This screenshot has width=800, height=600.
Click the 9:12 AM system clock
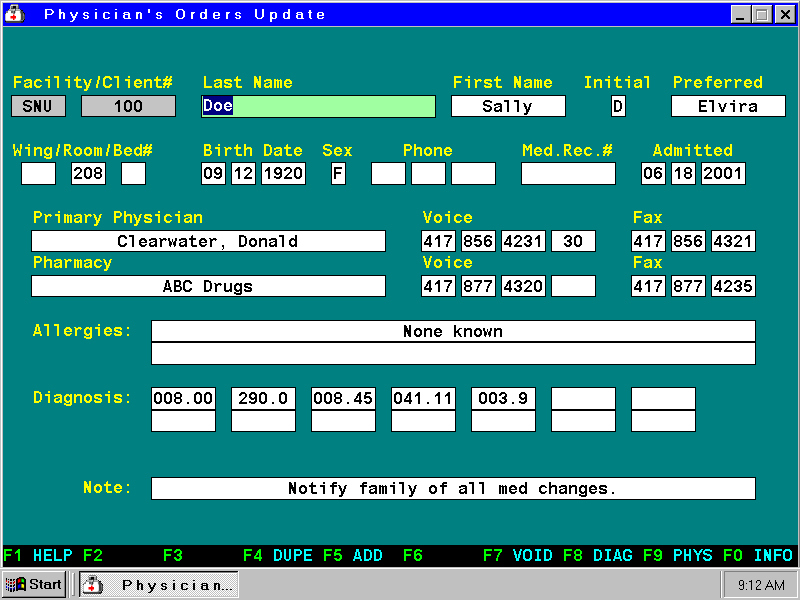761,585
